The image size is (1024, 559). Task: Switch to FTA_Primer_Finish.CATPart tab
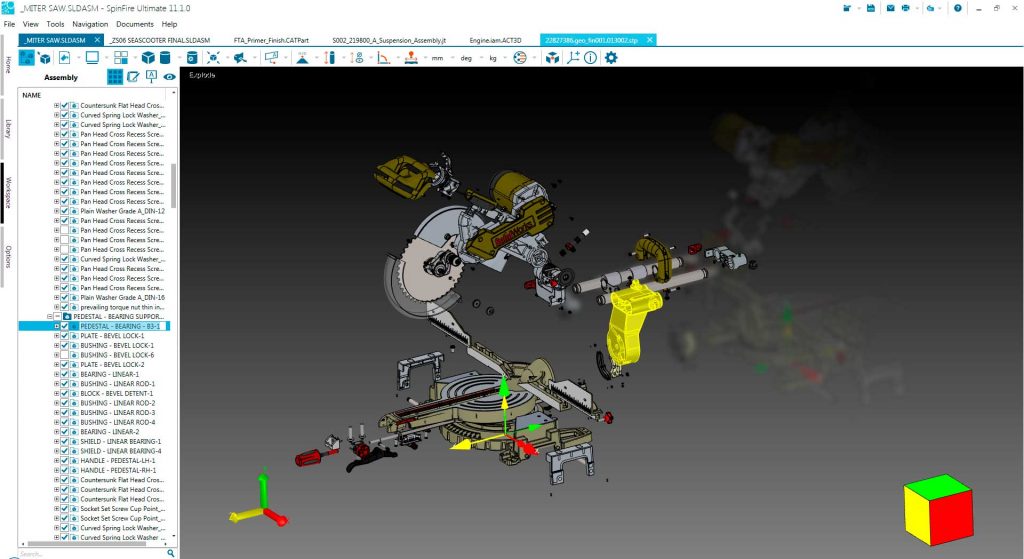pyautogui.click(x=271, y=40)
